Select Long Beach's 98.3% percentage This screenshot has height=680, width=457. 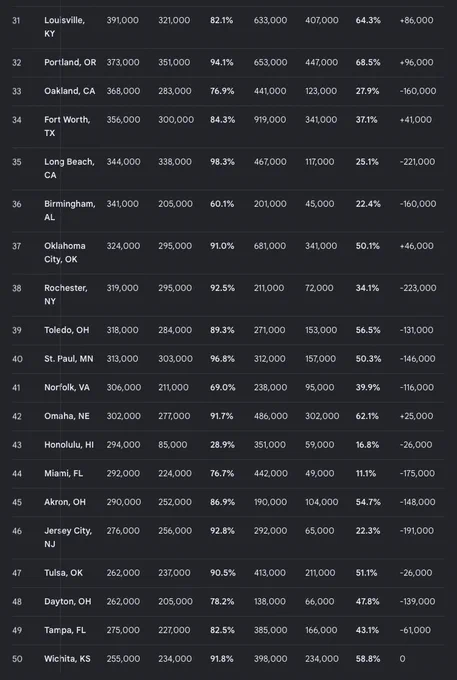pos(222,162)
